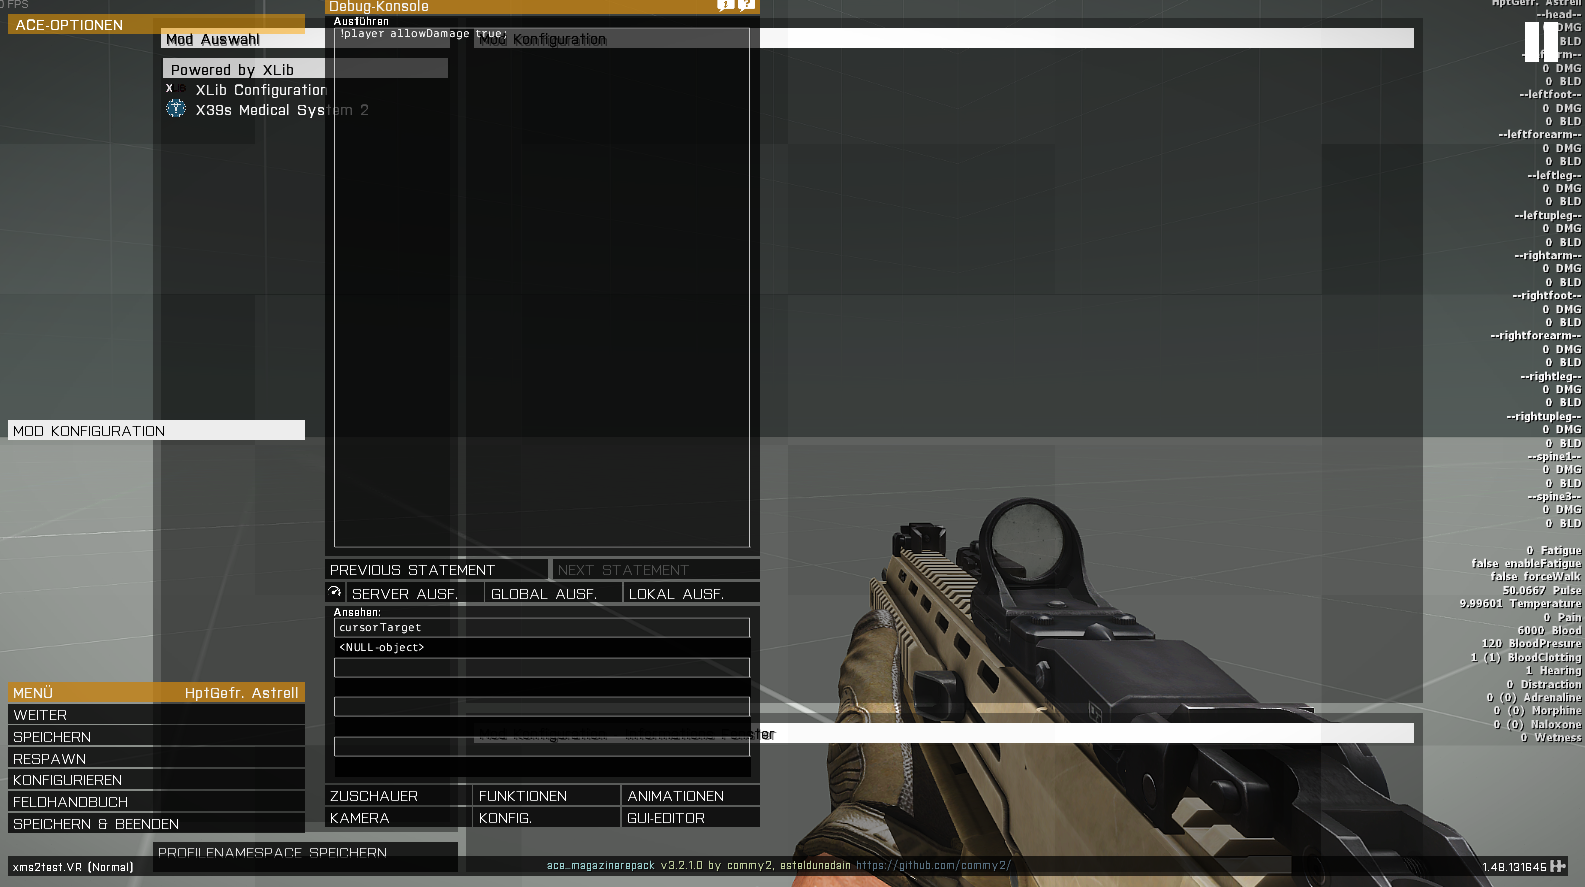Choose Weiter in the pause menu
This screenshot has width=1585, height=887.
click(x=156, y=715)
